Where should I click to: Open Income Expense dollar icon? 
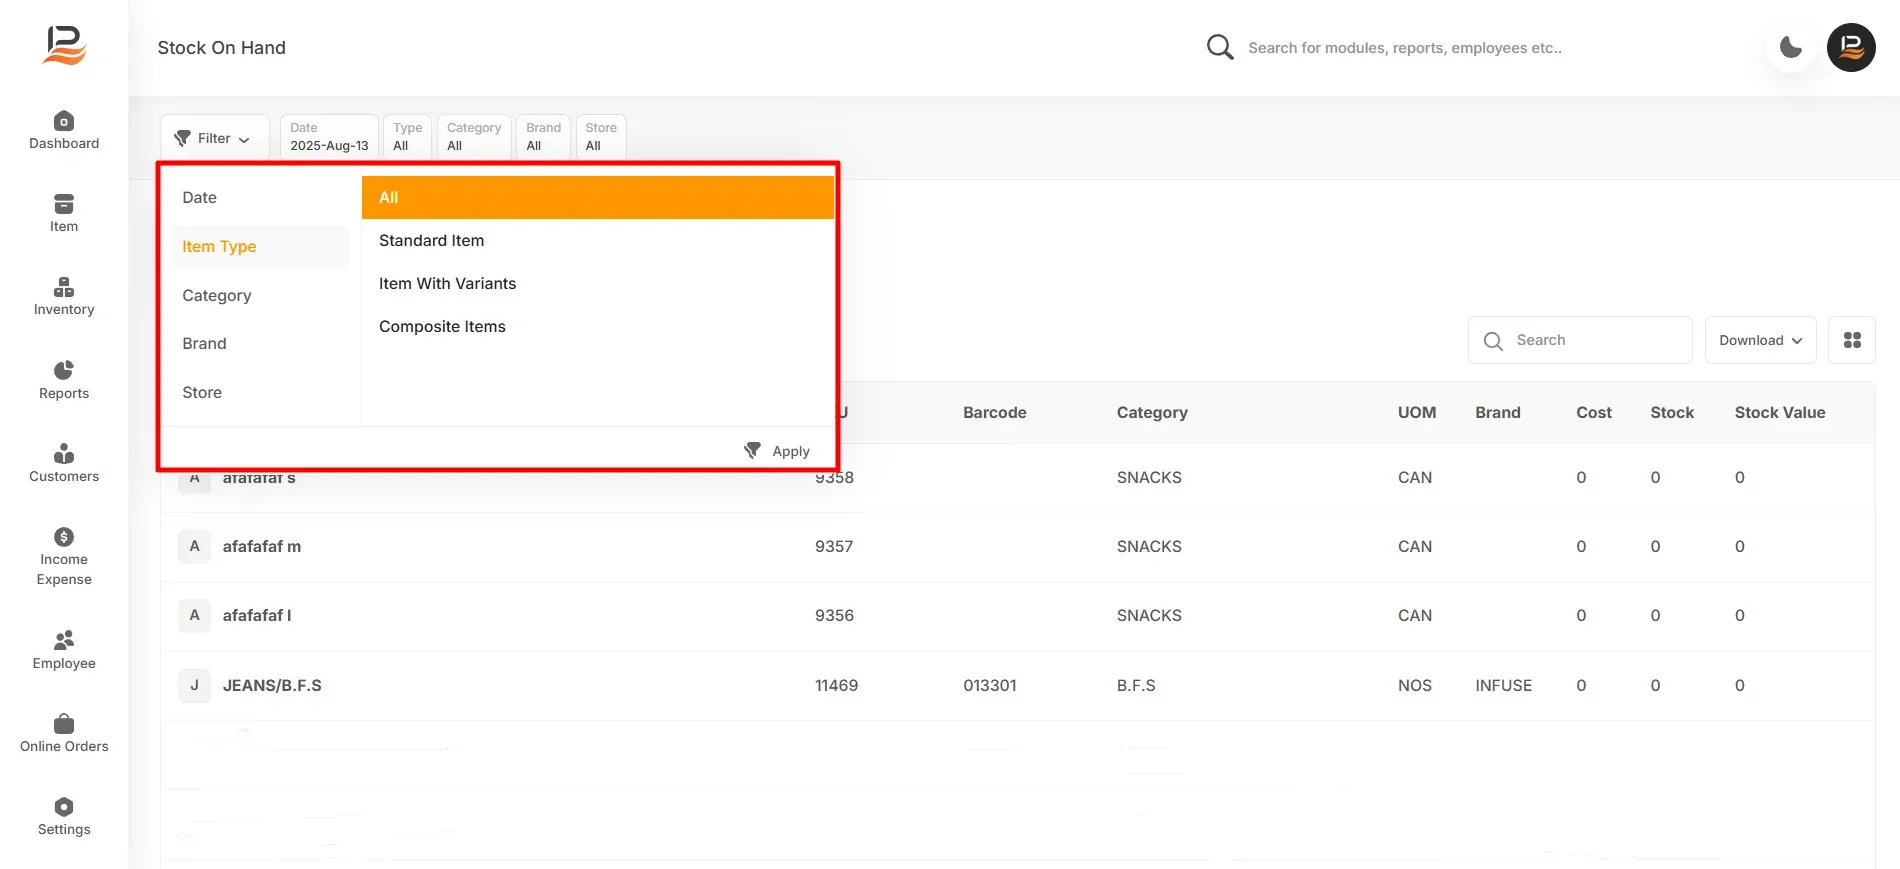click(64, 537)
